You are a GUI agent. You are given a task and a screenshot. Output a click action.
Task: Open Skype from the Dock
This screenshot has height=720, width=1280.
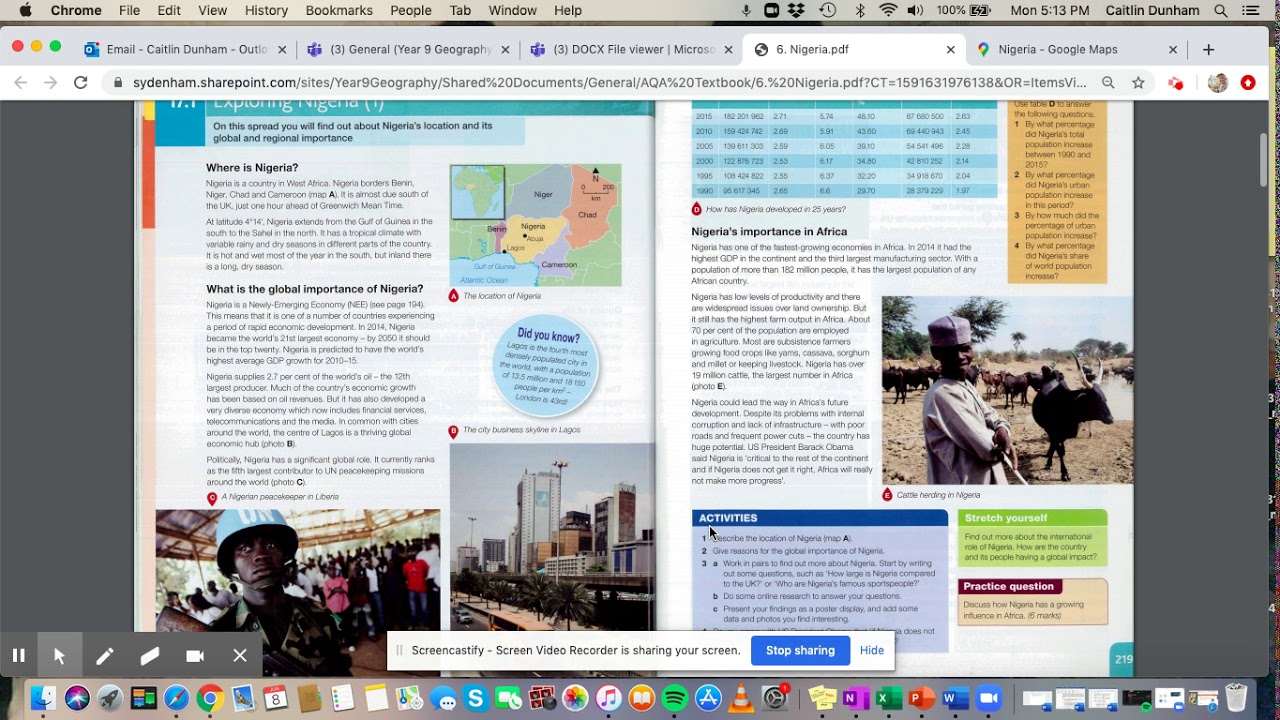[x=475, y=698]
